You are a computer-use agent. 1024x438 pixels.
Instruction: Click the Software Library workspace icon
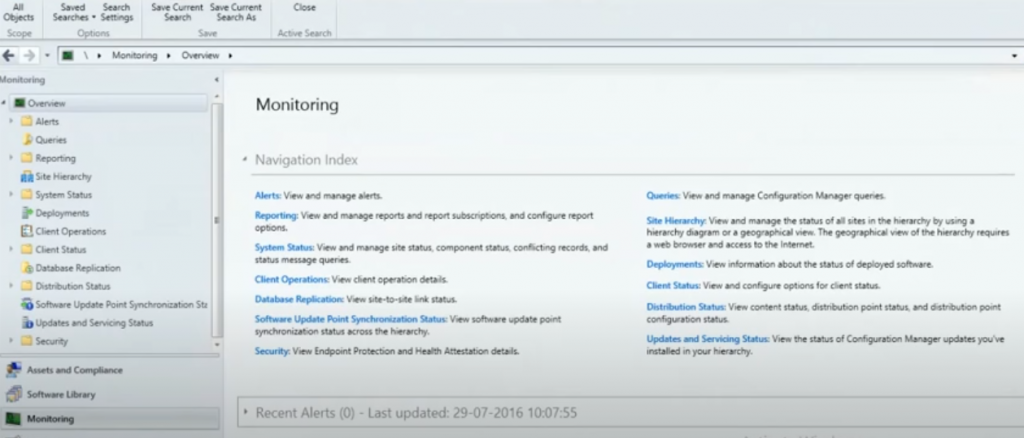tap(14, 394)
